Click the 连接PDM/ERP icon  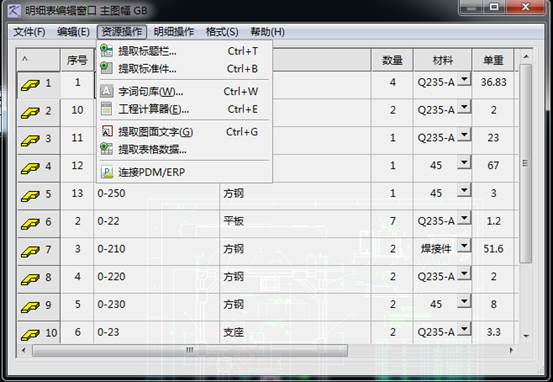[107, 172]
